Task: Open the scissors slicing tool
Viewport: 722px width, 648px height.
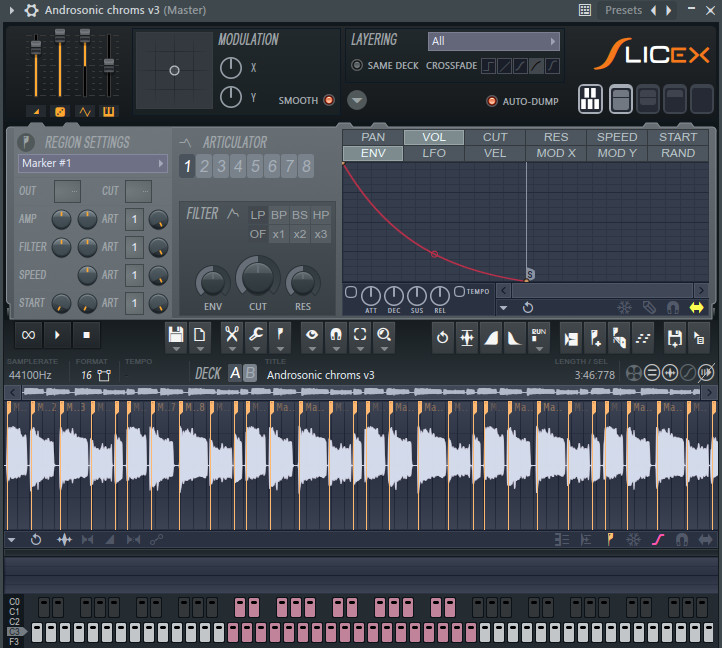Action: point(232,335)
